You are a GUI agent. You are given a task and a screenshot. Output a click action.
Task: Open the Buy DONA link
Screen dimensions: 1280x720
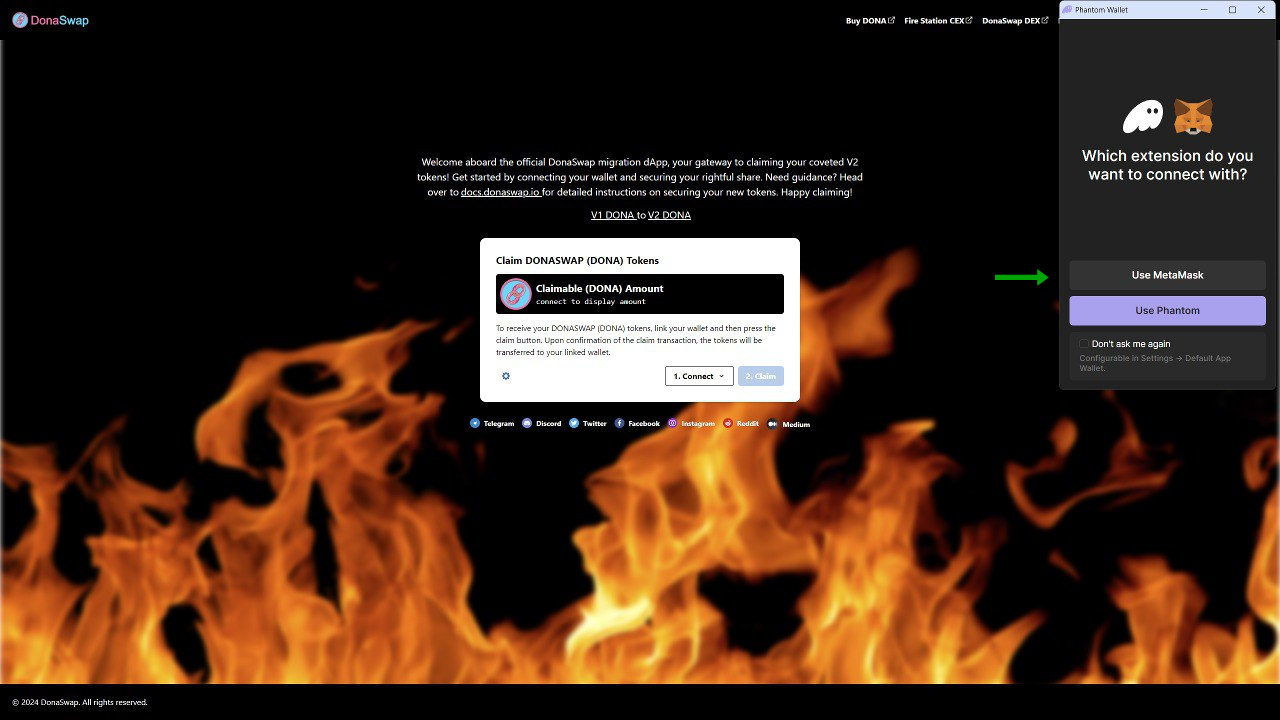pos(870,20)
